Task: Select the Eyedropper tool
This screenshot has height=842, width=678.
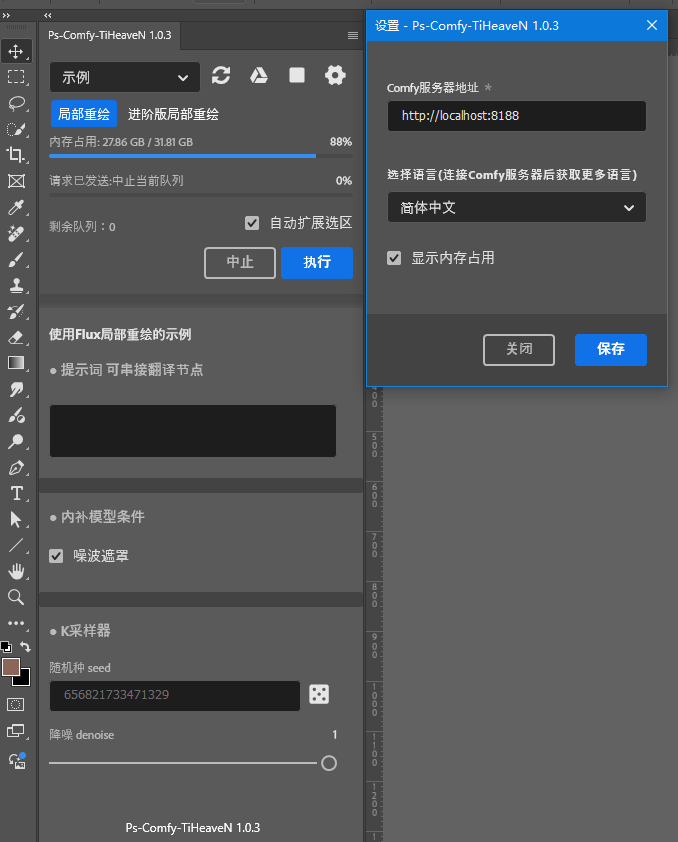Action: click(16, 207)
